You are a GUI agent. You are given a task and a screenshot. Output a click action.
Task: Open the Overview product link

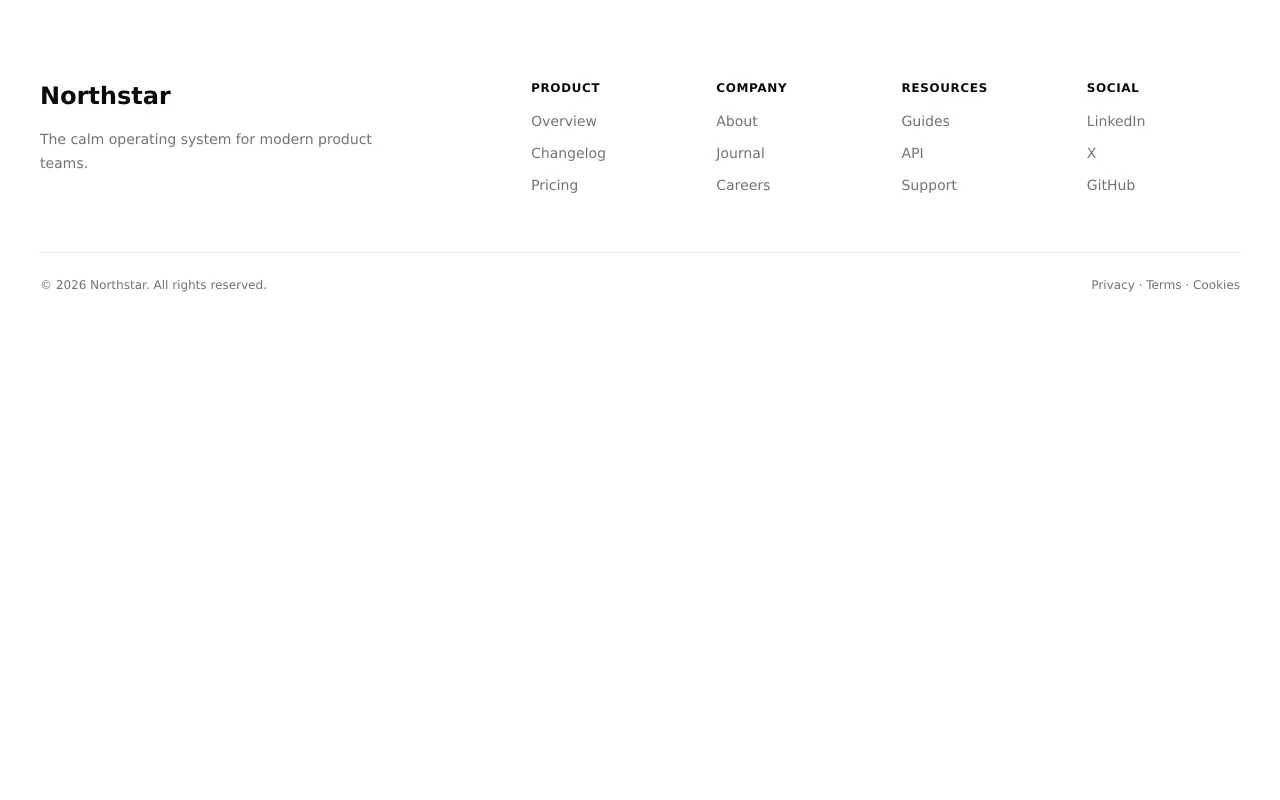click(564, 121)
